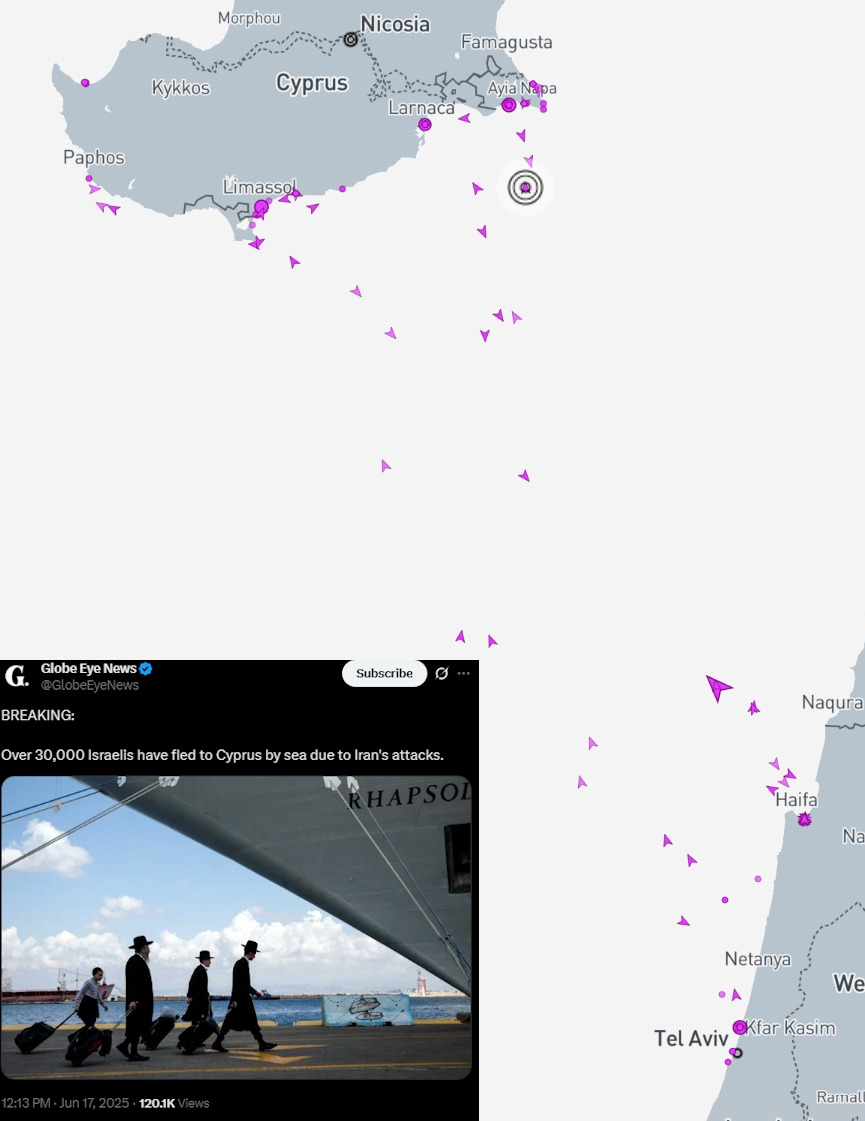The image size is (865, 1121).
Task: Open the tweet's more options menu
Action: (464, 673)
